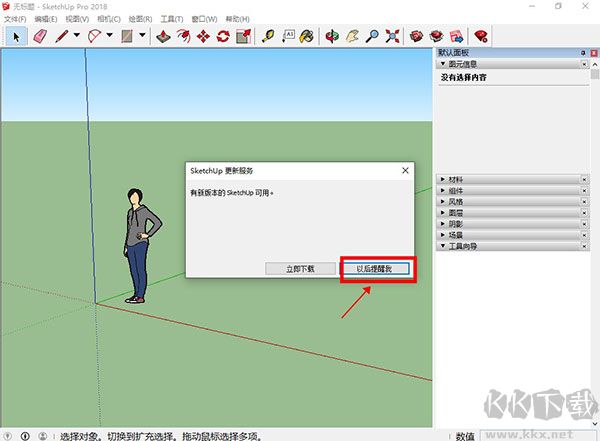Screen dimensions: 600x441
Task: Open the 帮助(H) menu
Action: click(237, 19)
